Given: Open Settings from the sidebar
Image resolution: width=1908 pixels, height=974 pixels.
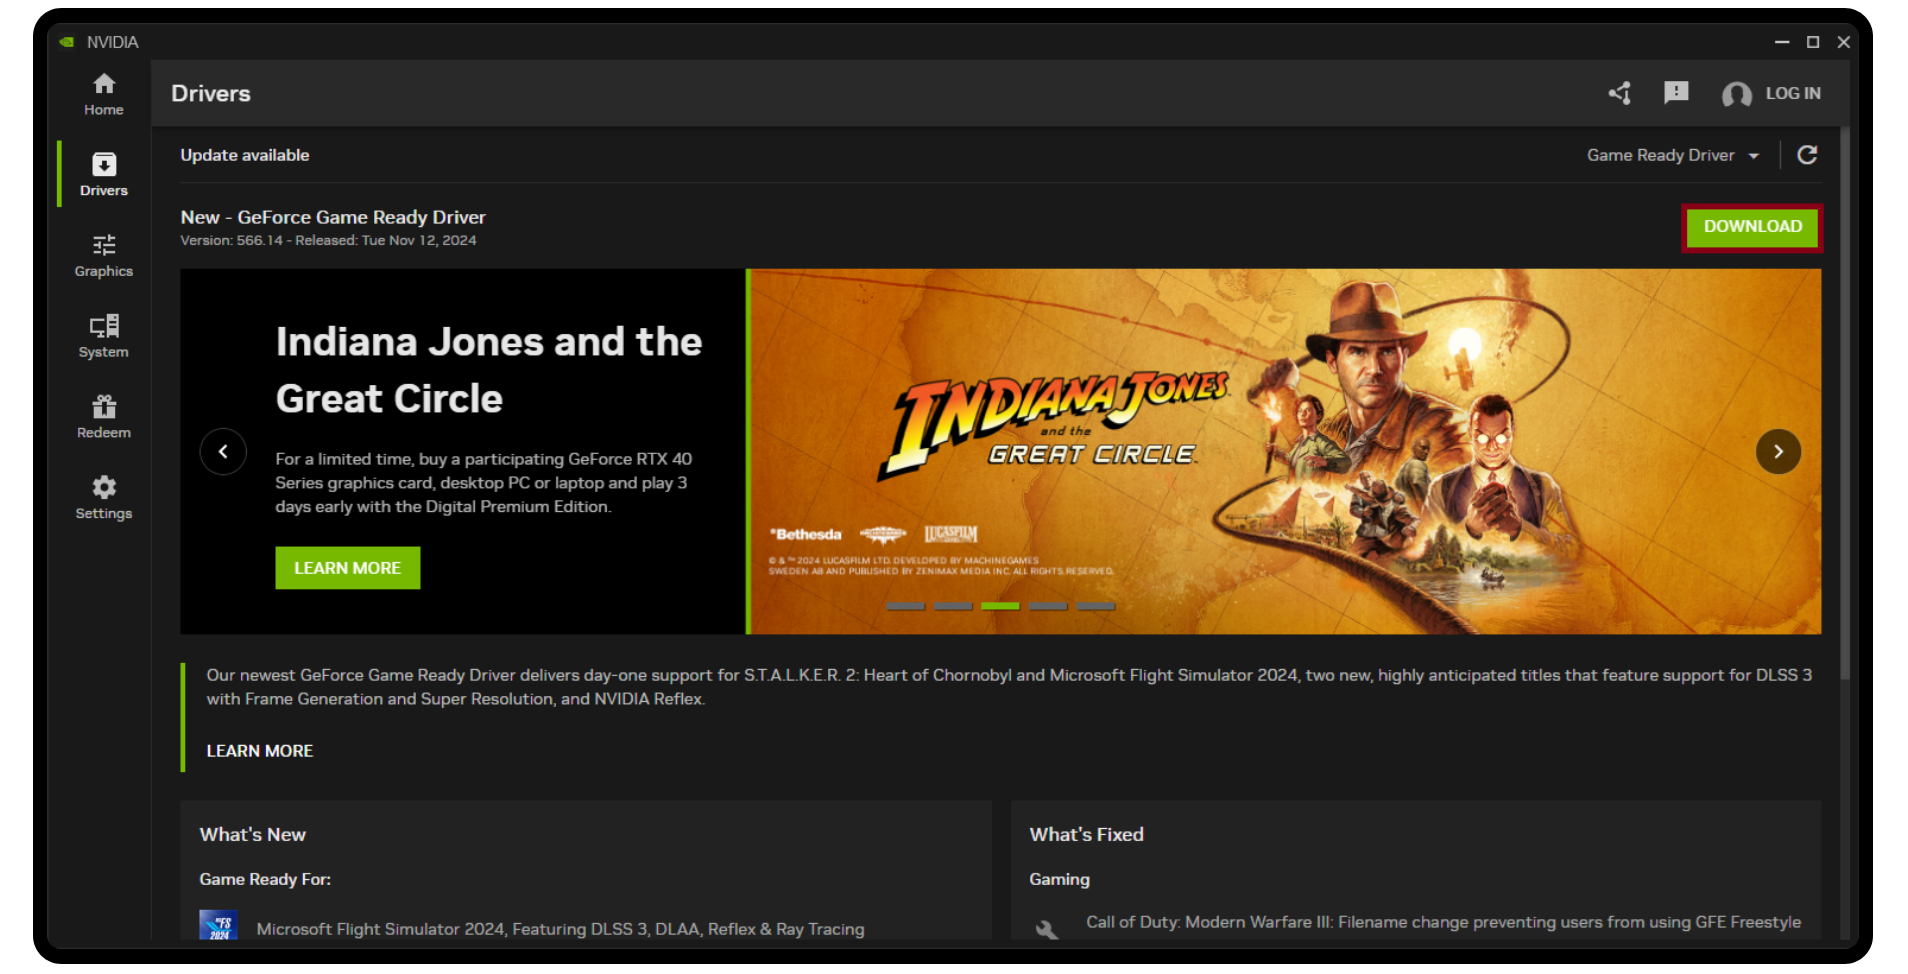Looking at the screenshot, I should [103, 498].
